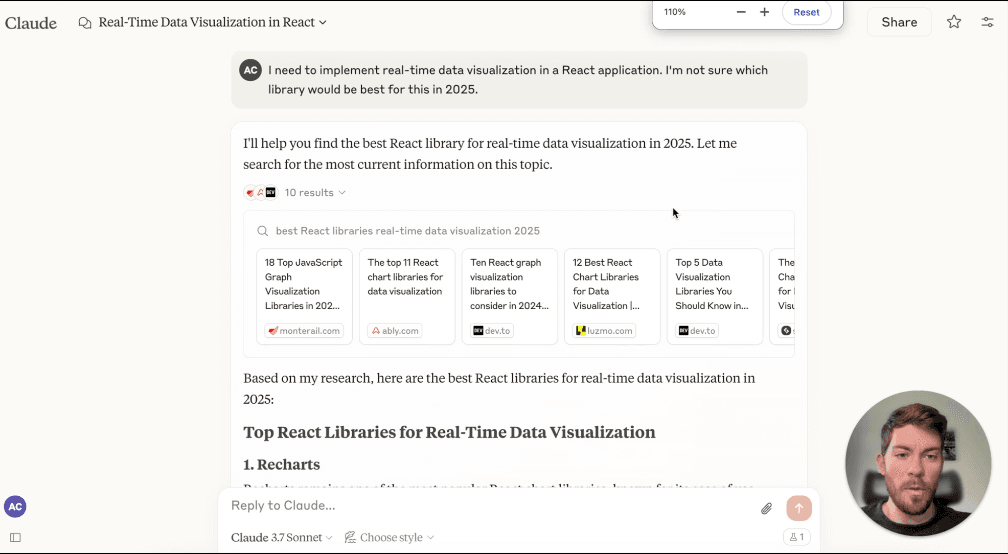The image size is (1008, 554).
Task: Go to Claude home logo
Action: (x=31, y=22)
